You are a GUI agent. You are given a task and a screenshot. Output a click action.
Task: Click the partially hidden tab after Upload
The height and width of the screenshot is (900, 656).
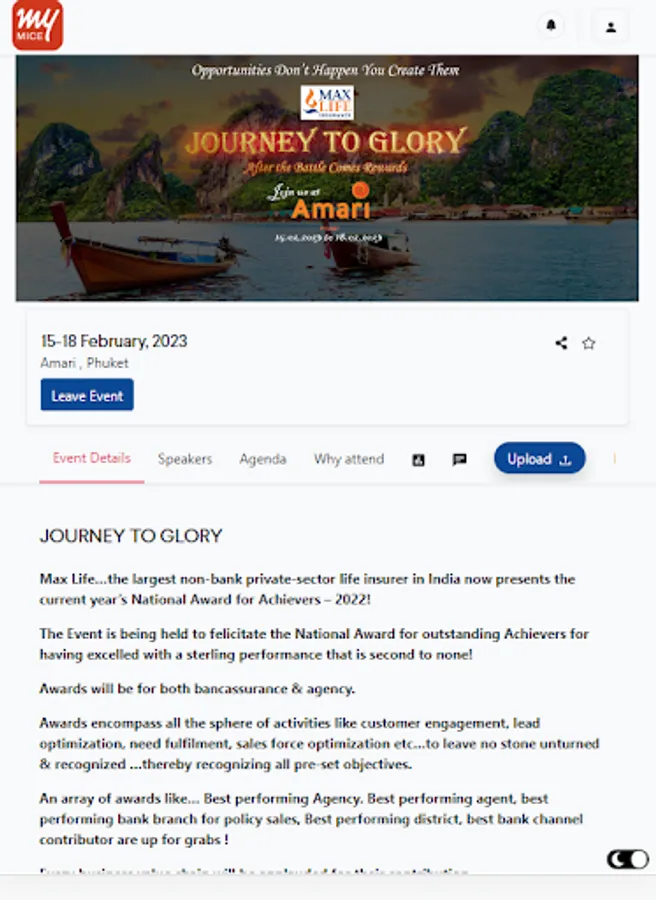pos(614,459)
